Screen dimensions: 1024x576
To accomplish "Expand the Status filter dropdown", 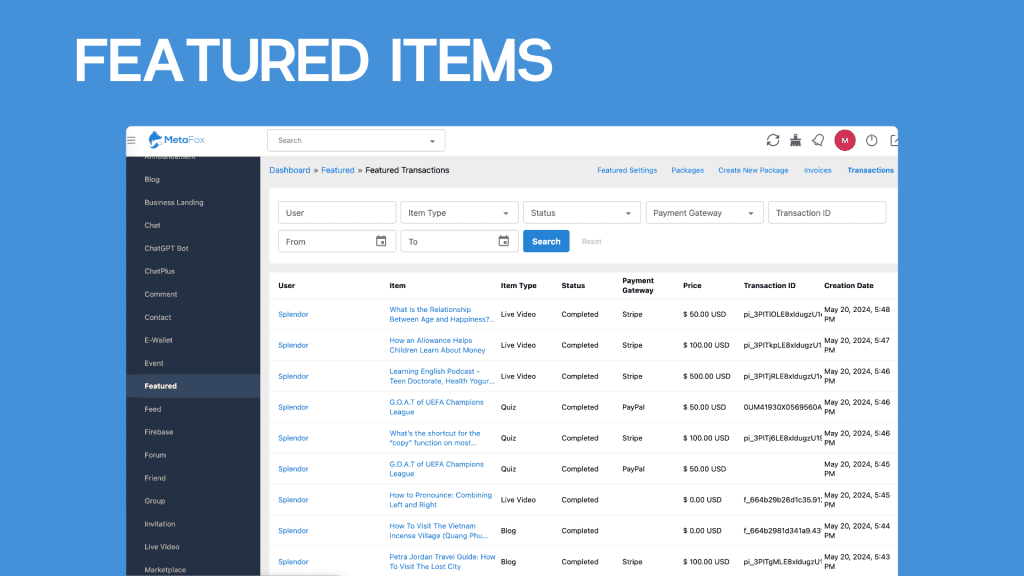I will [581, 213].
